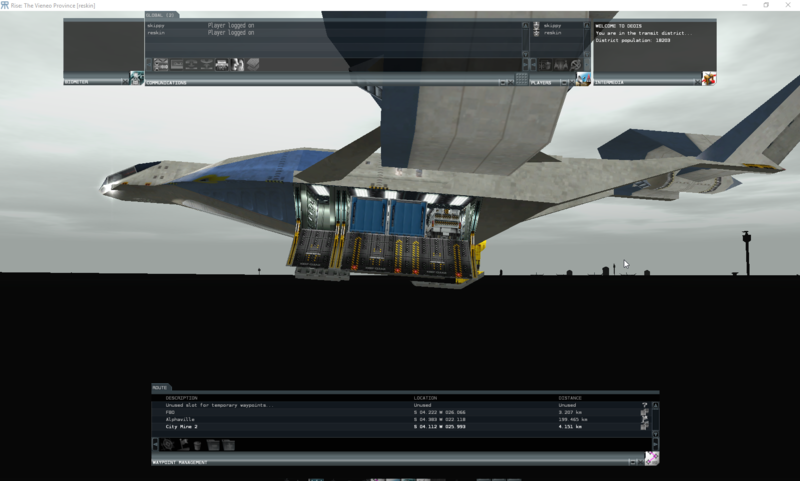Image resolution: width=800 pixels, height=481 pixels.
Task: Click the crosshair target icon in Waypoint Management
Action: pyautogui.click(x=167, y=445)
